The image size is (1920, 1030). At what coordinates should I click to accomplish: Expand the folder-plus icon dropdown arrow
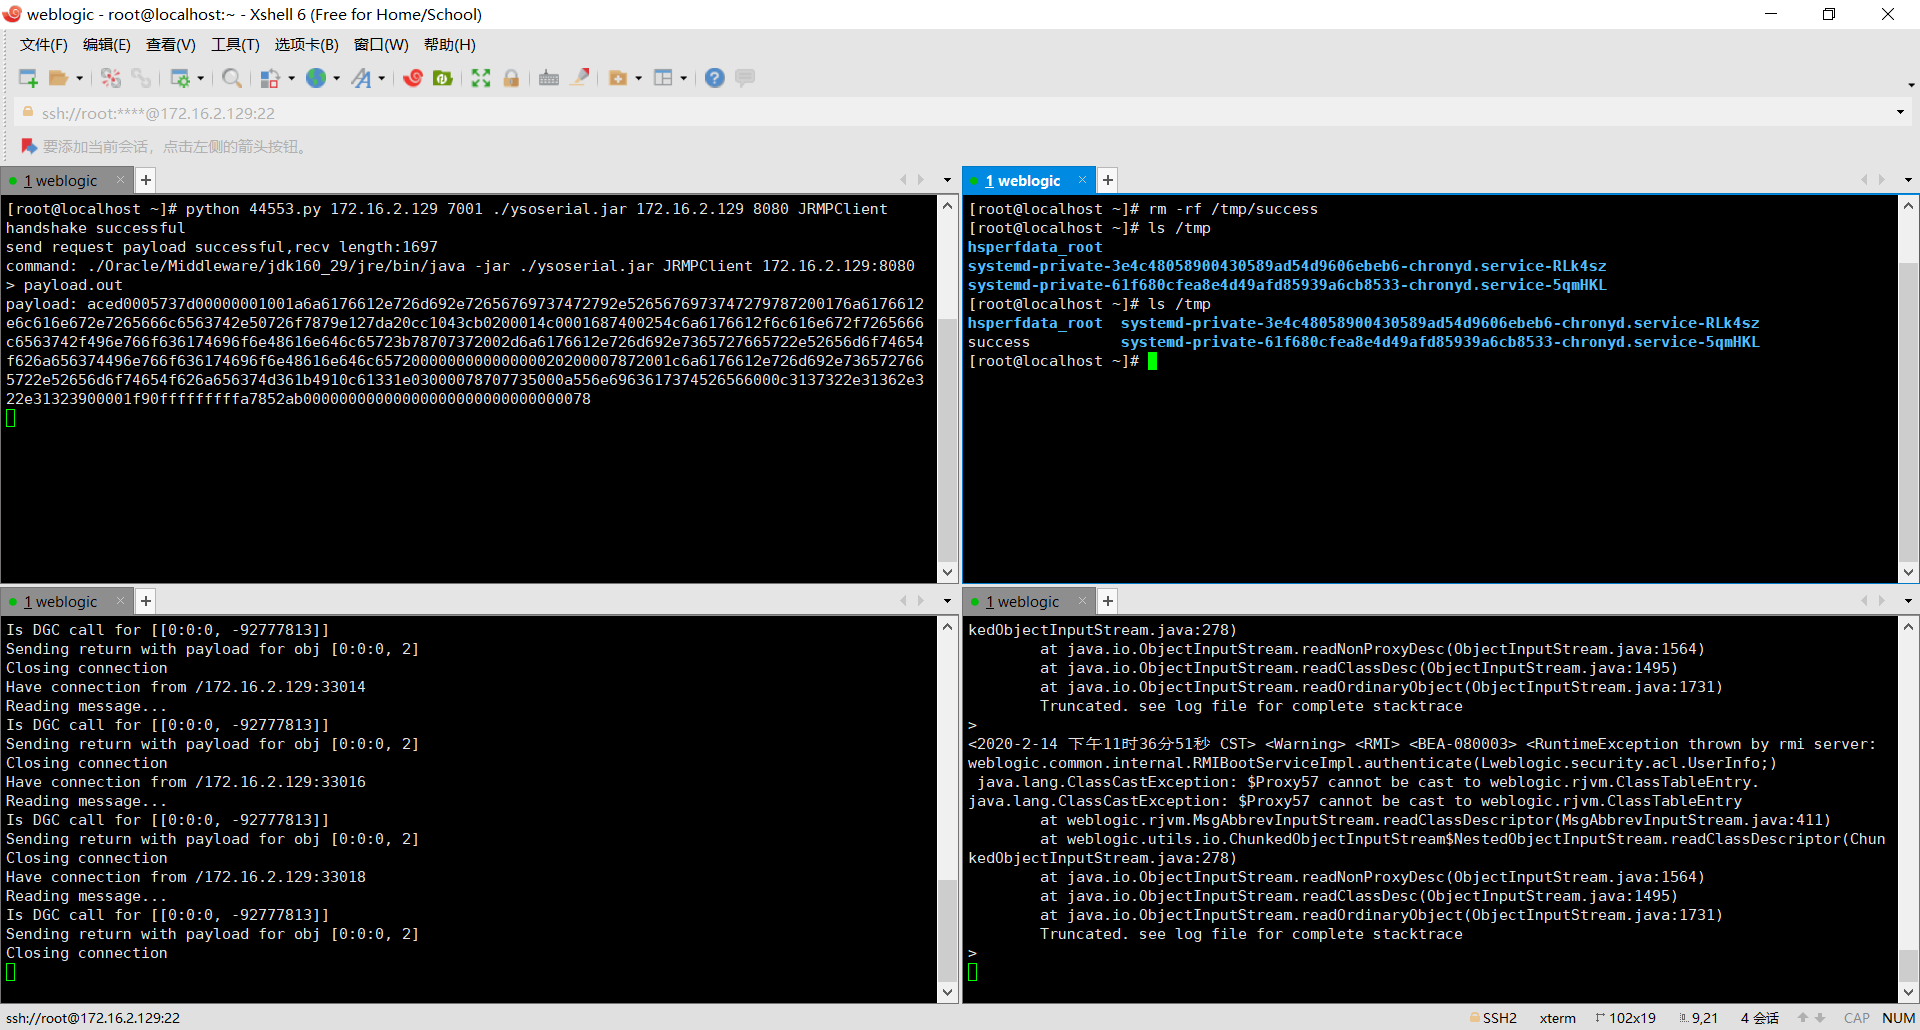638,78
